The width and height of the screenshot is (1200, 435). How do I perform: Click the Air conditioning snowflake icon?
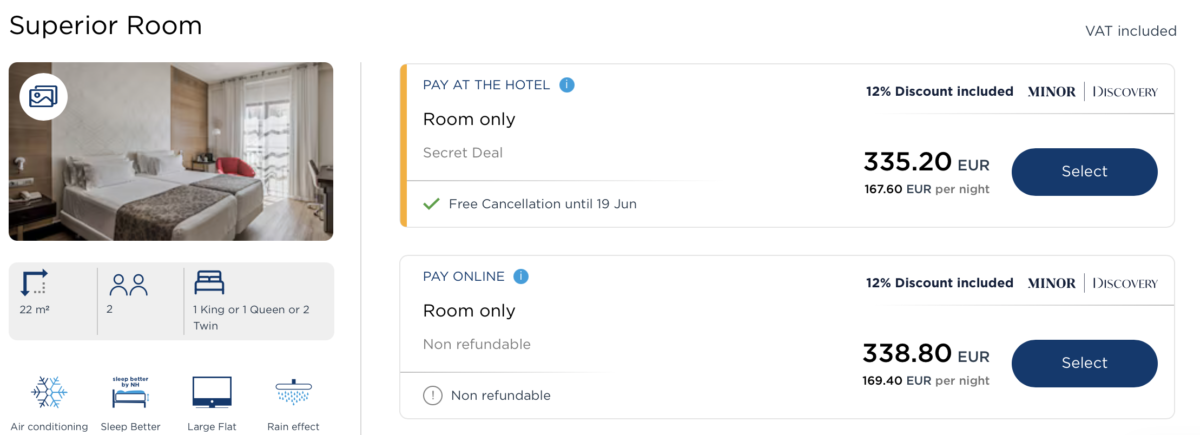[49, 392]
